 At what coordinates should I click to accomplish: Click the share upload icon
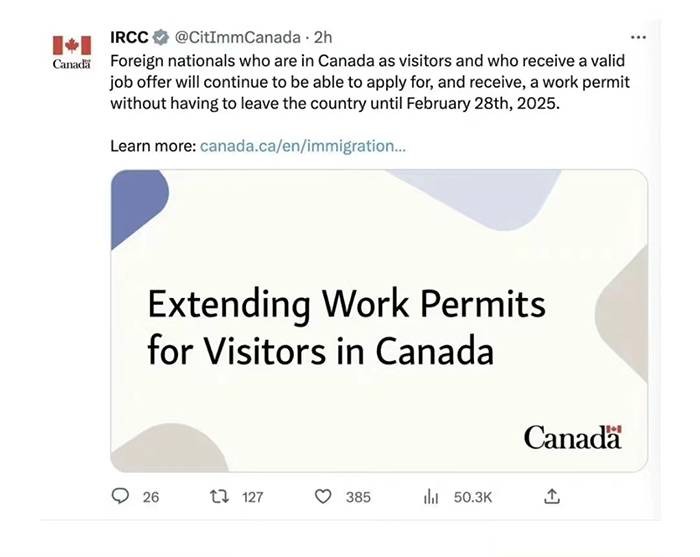click(552, 496)
